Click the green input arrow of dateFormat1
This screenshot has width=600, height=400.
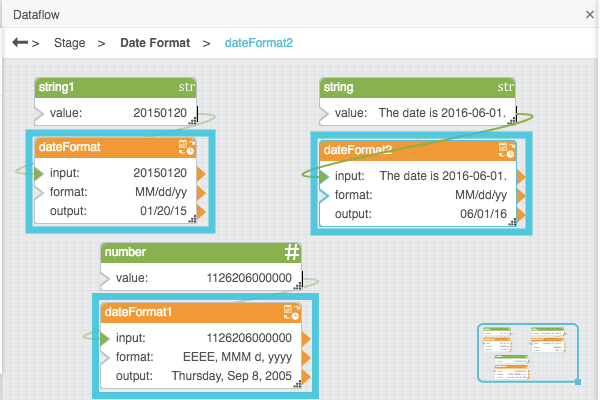tap(105, 338)
